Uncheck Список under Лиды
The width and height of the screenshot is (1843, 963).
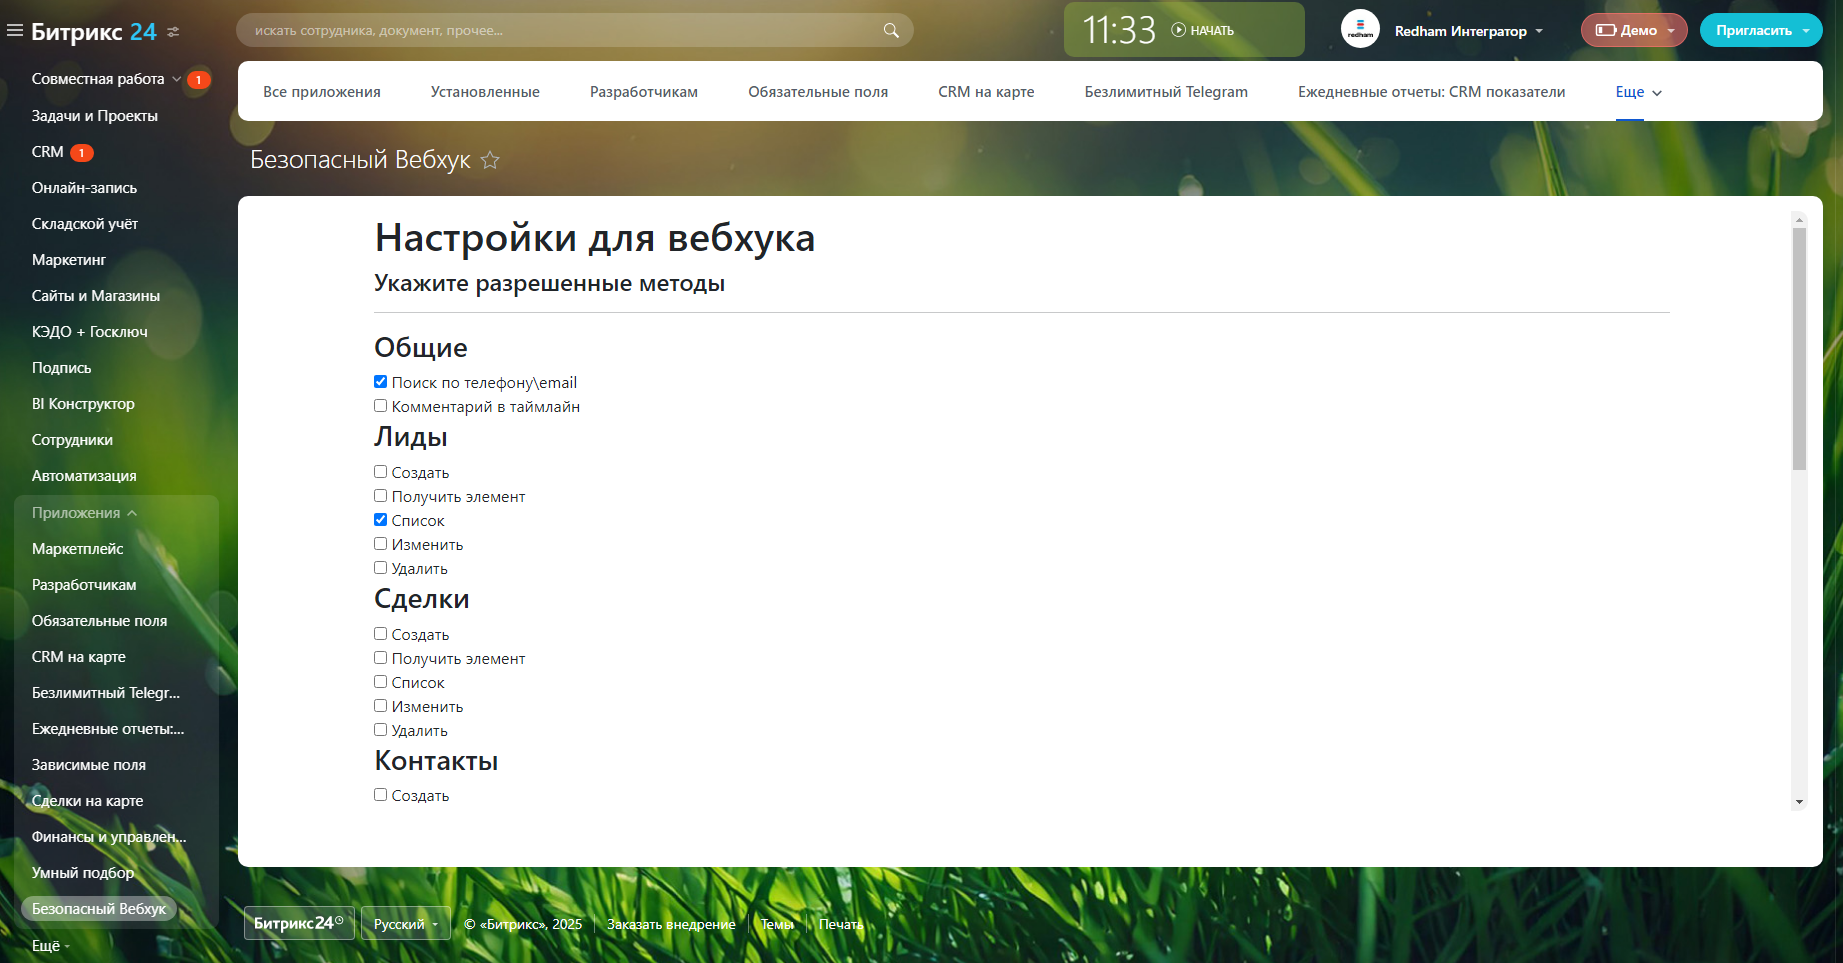click(381, 520)
